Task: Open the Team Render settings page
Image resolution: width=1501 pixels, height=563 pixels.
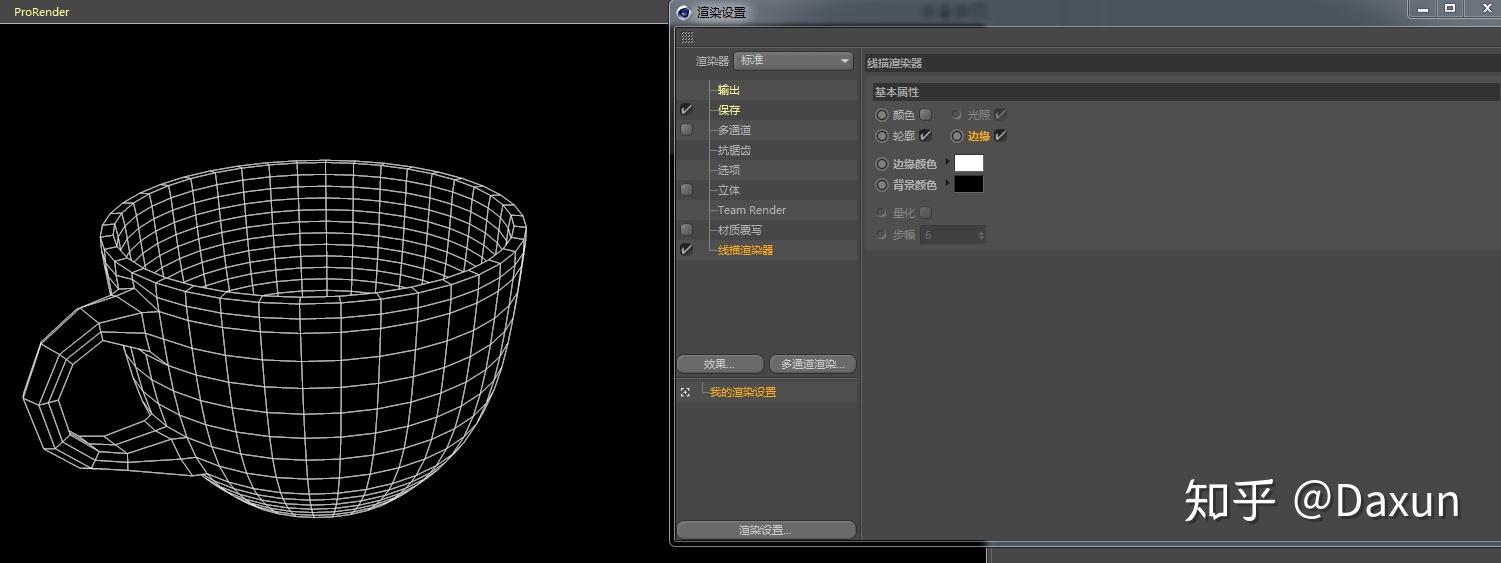Action: pos(752,210)
